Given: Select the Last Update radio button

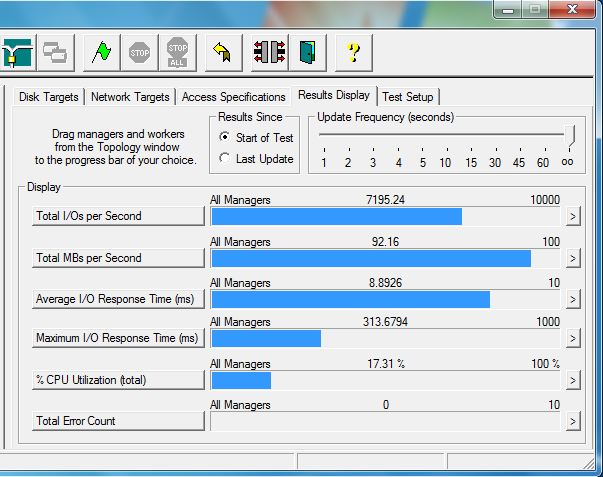Looking at the screenshot, I should tap(225, 158).
